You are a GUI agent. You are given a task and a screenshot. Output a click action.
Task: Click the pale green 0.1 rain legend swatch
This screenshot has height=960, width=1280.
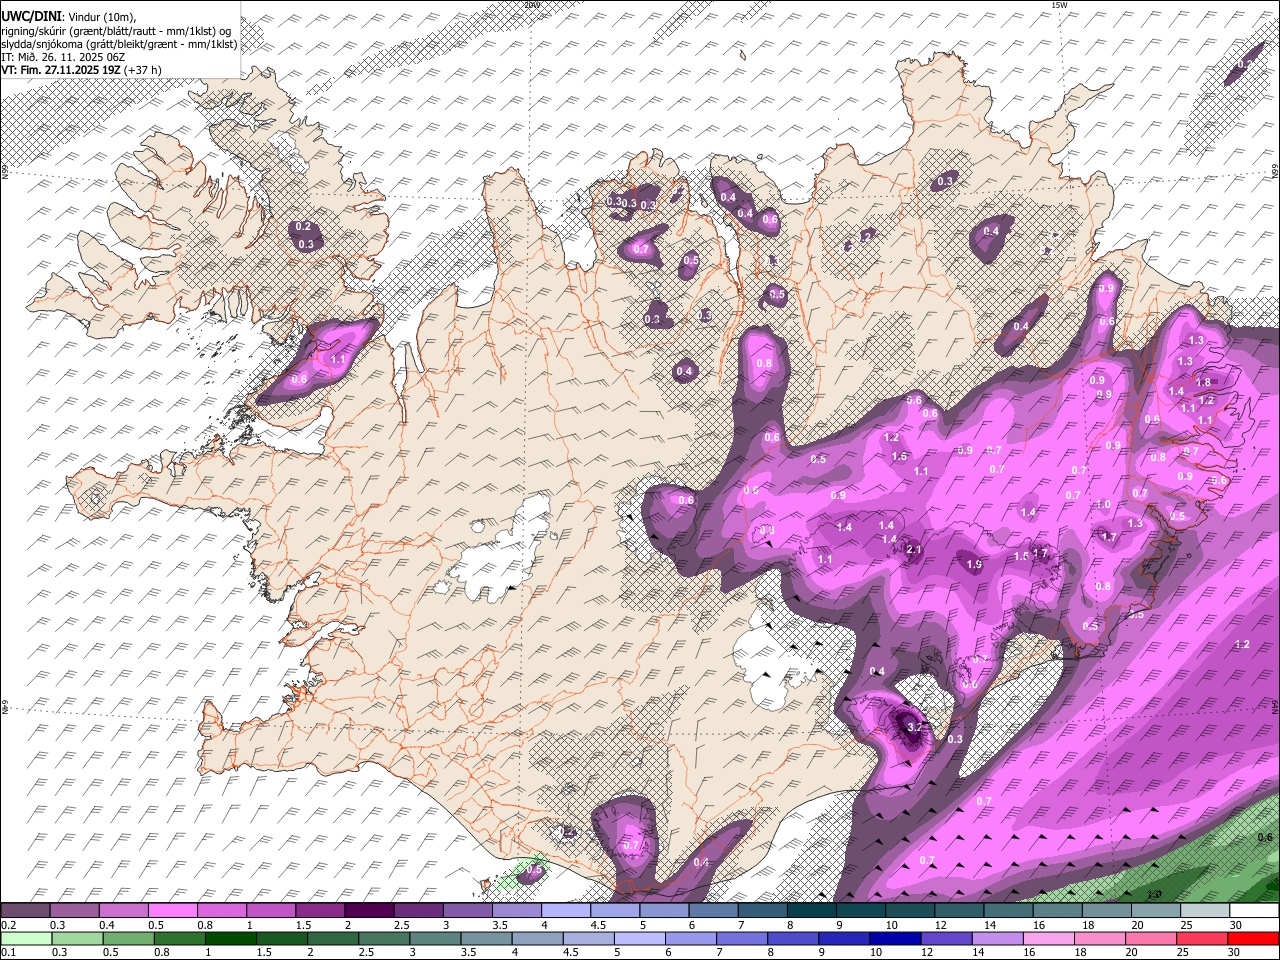click(x=26, y=938)
